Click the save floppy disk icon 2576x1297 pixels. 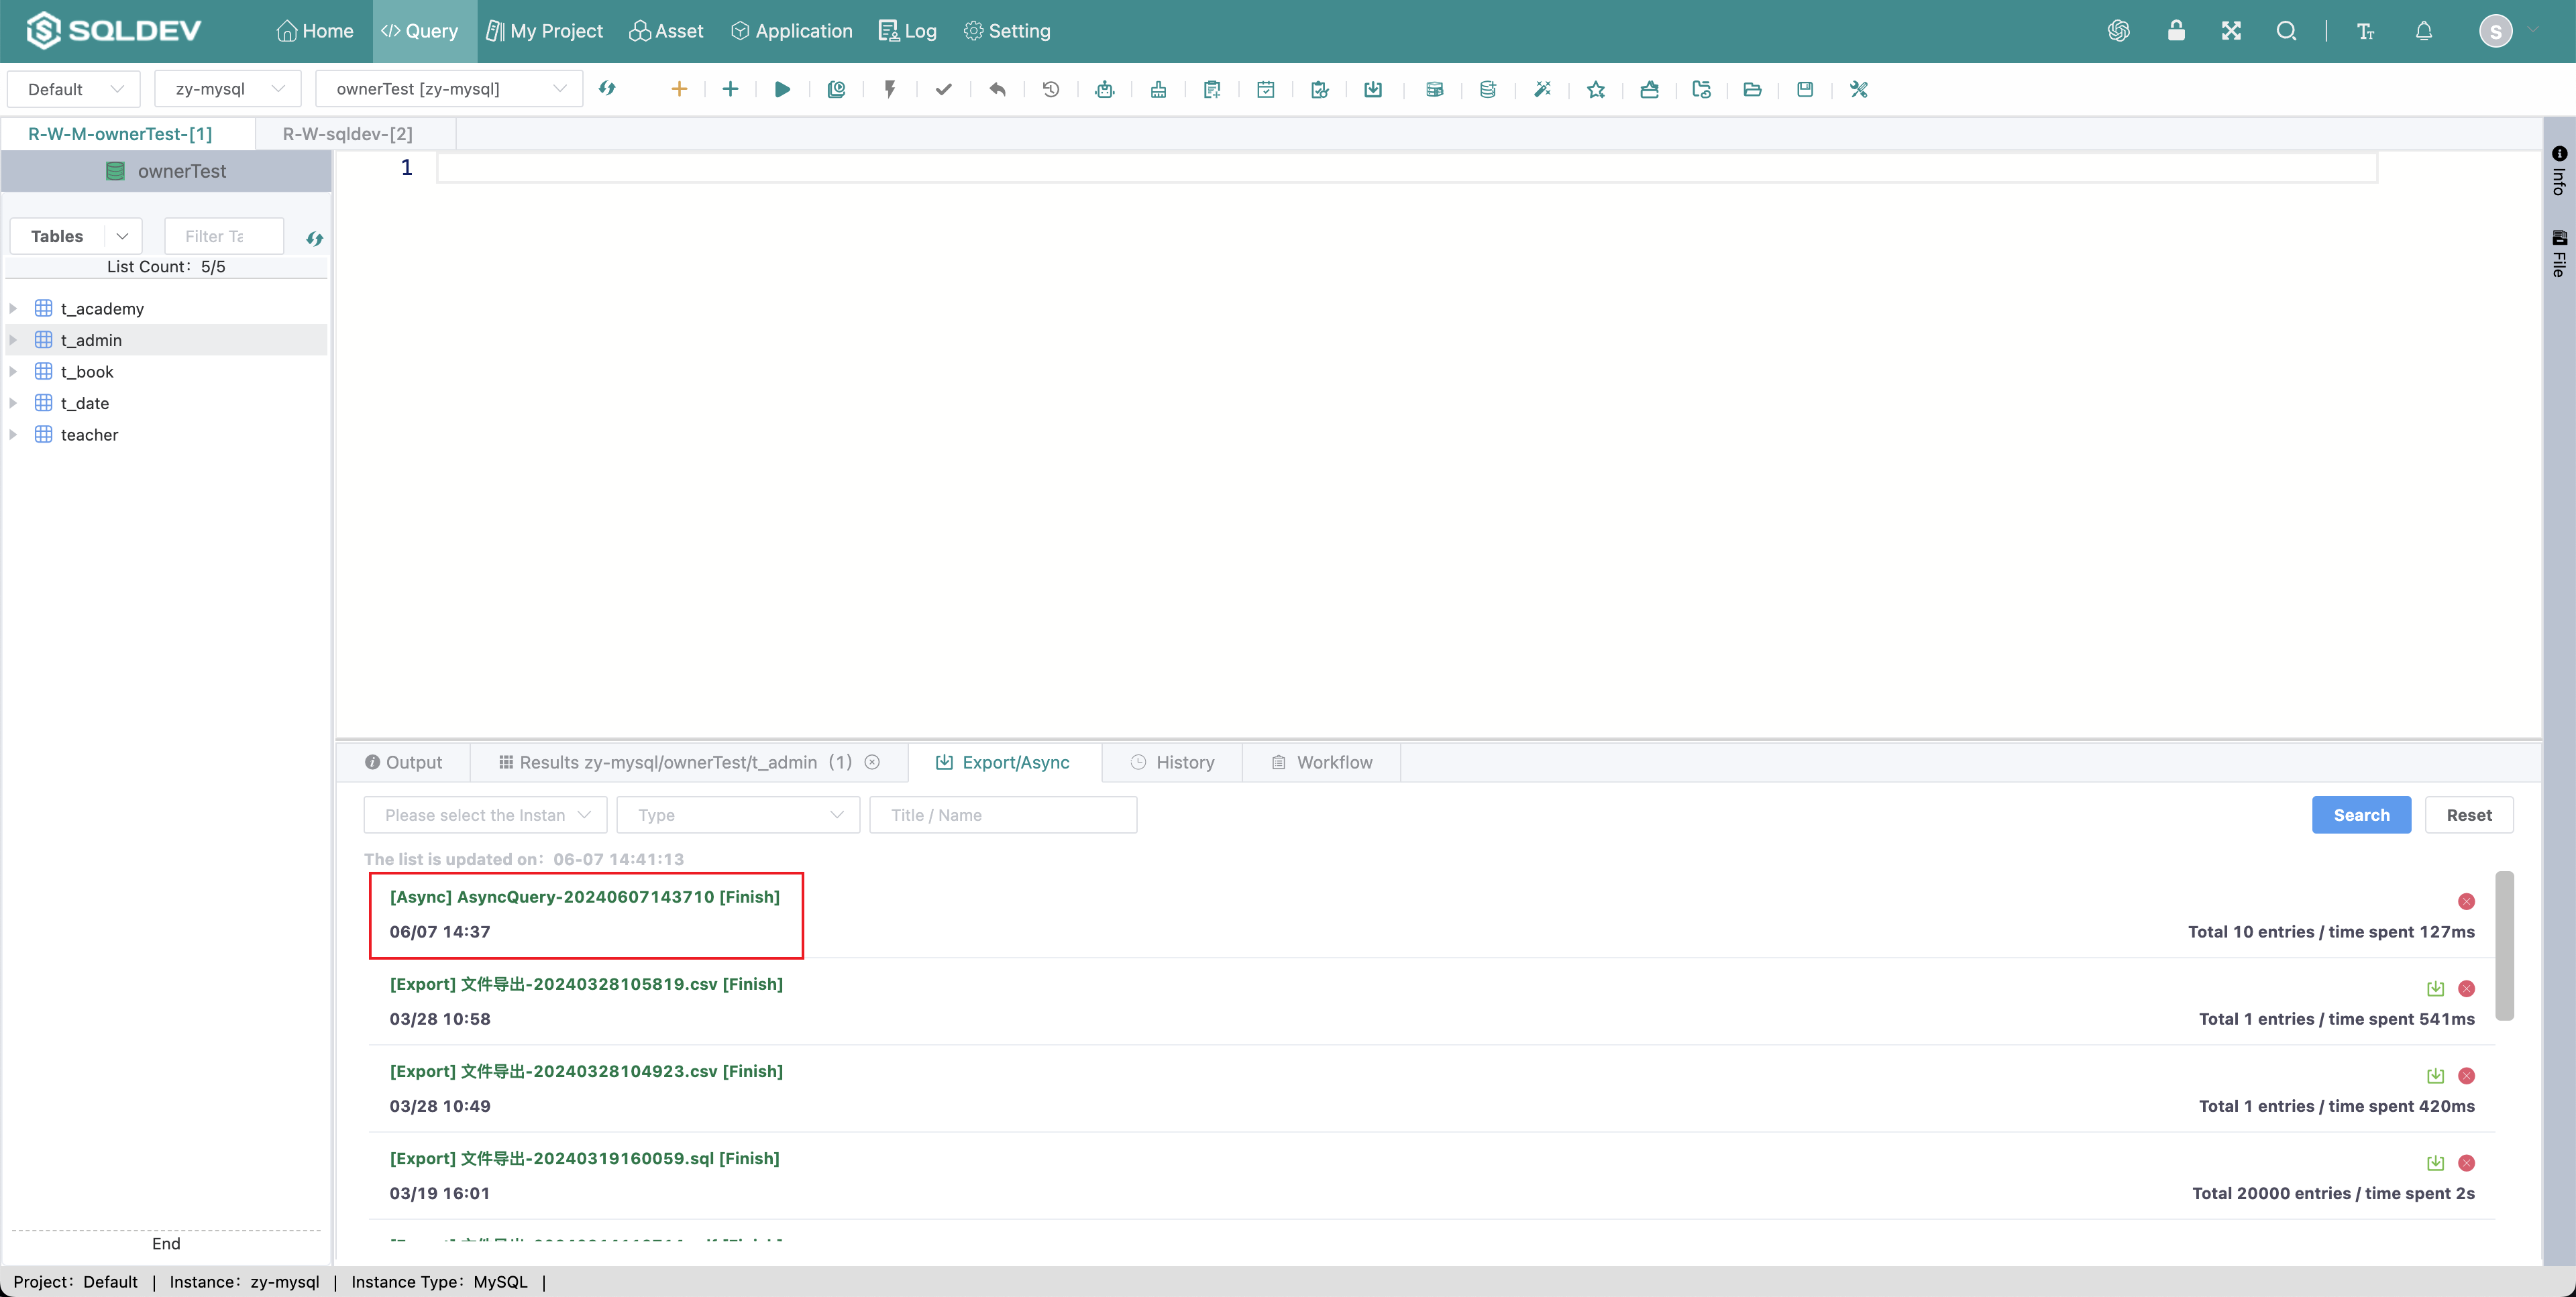[x=1805, y=89]
